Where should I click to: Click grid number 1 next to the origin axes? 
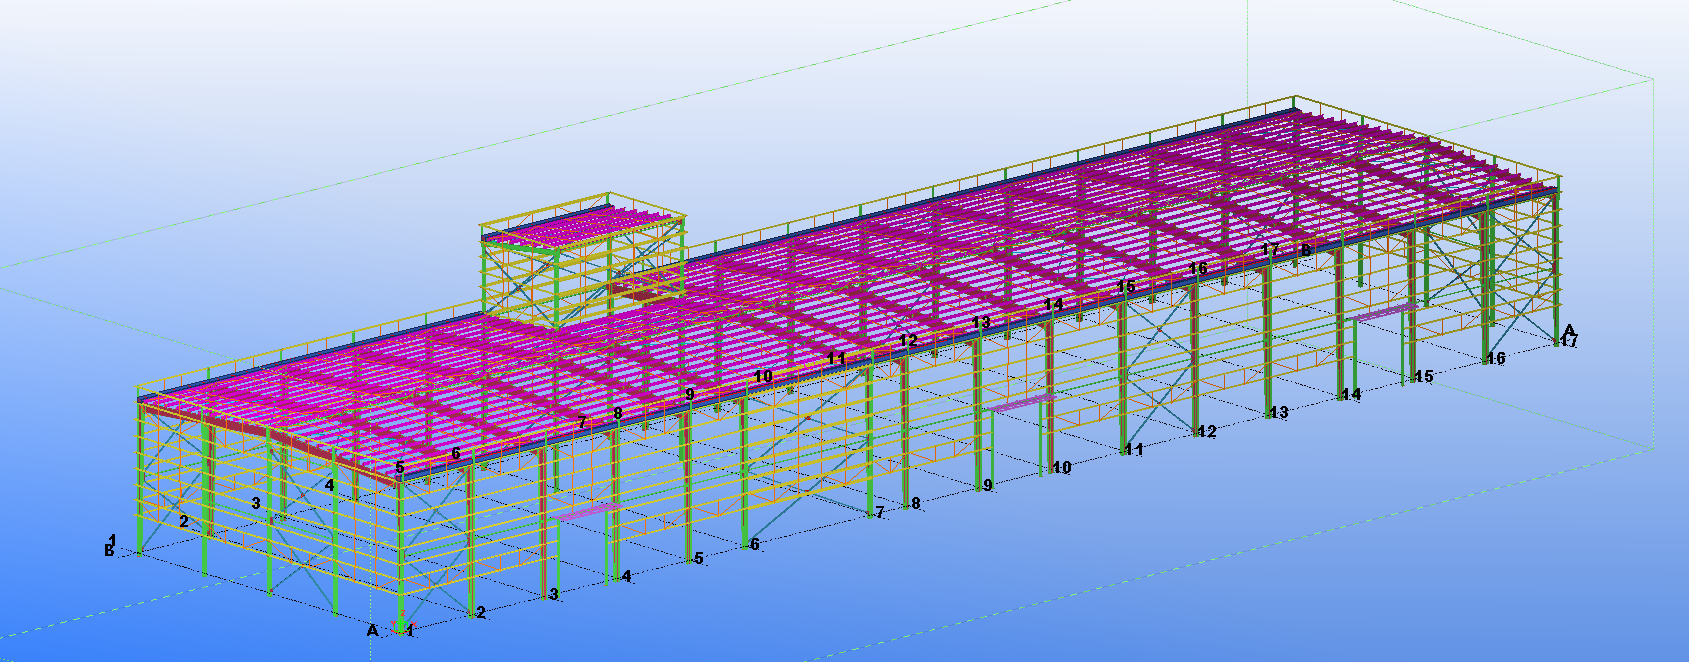point(410,631)
